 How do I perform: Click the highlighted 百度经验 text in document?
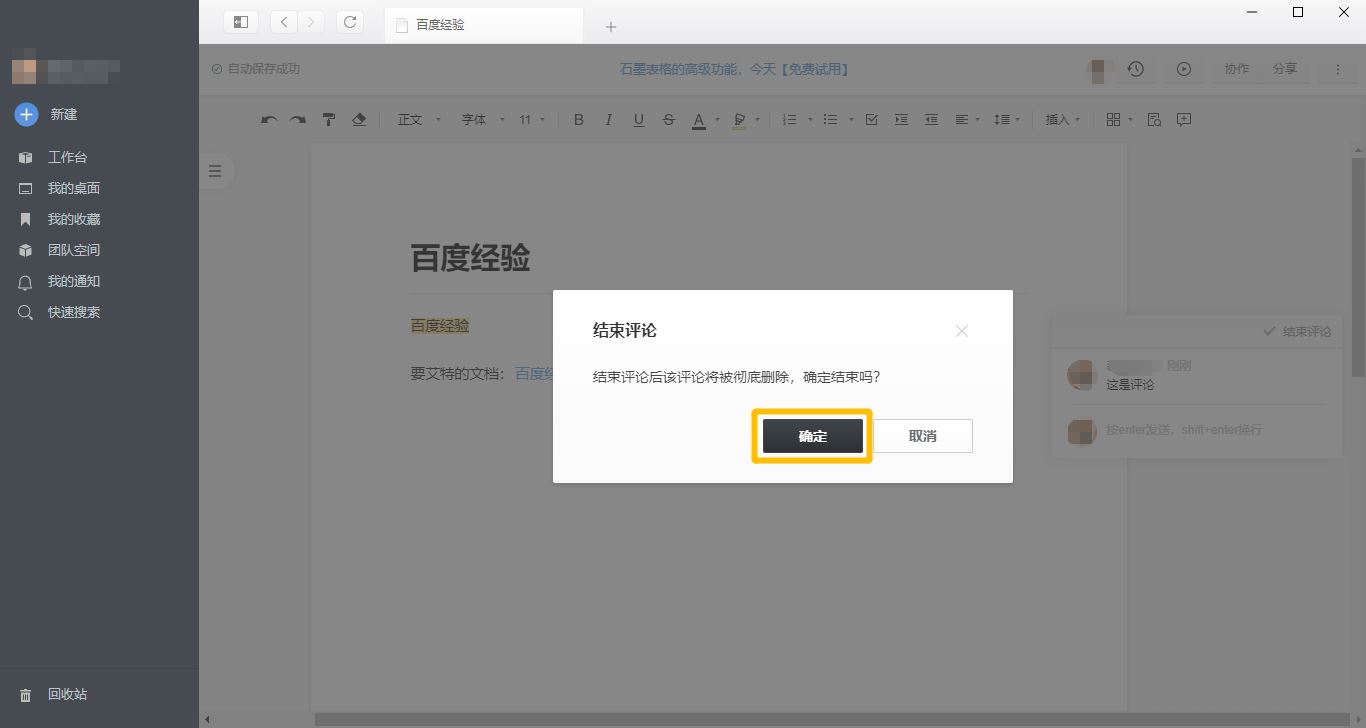[440, 326]
